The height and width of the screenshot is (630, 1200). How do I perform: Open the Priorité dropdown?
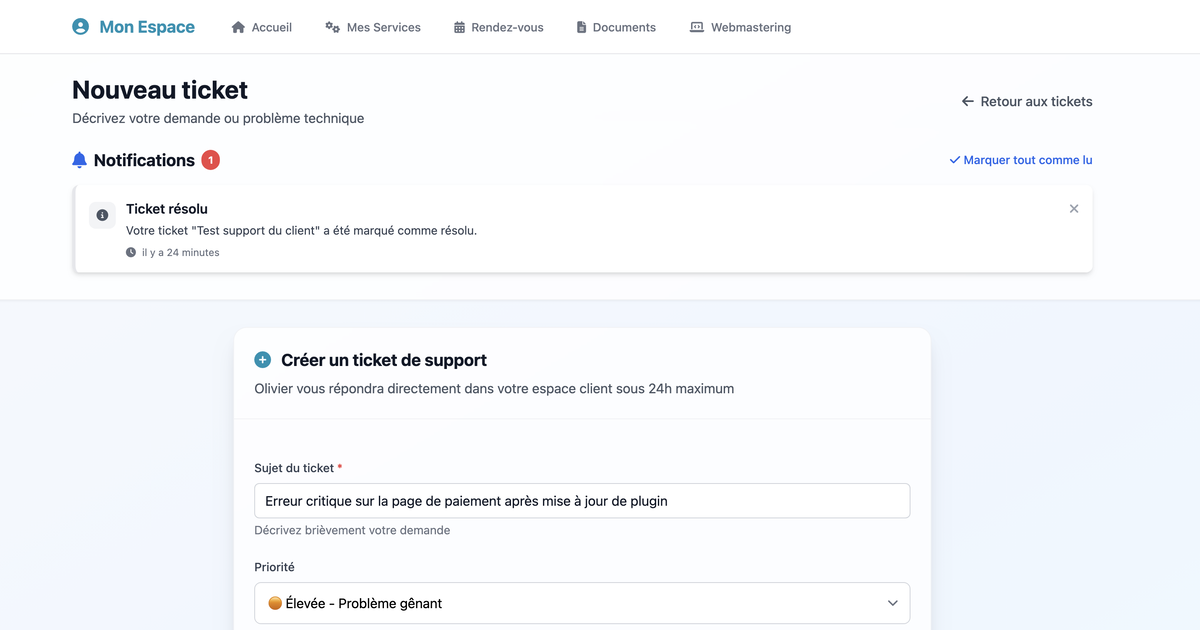point(582,603)
